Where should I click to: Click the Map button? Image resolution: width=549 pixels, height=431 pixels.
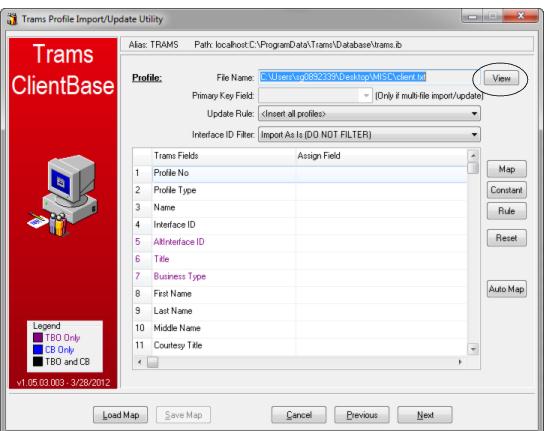(507, 169)
